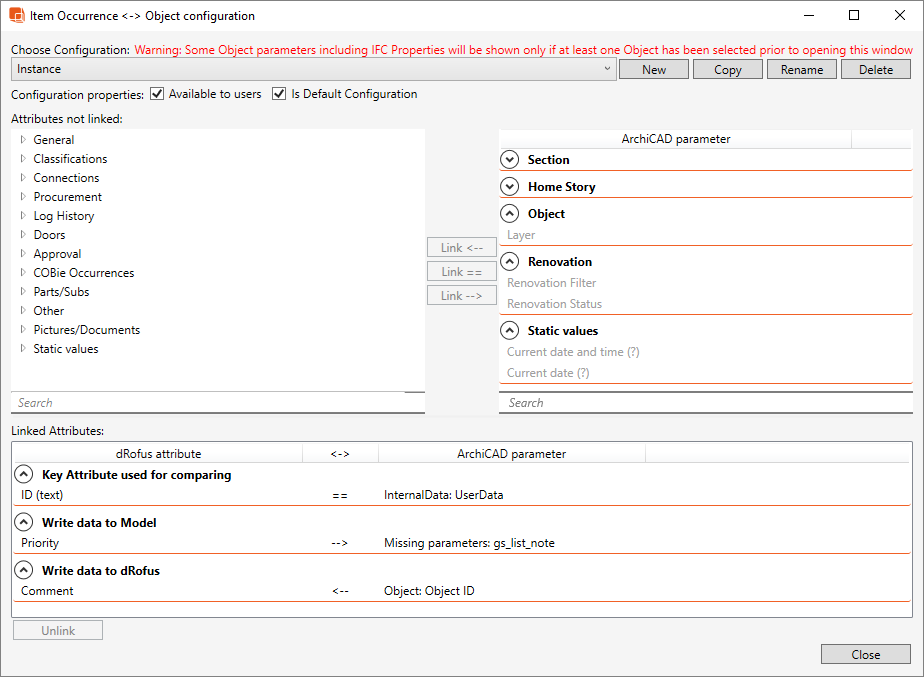Expand the COBie Occurrences tree node
The height and width of the screenshot is (677, 924).
click(23, 273)
